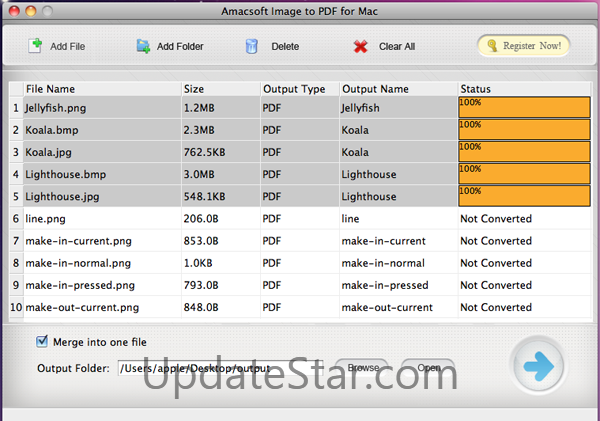The width and height of the screenshot is (600, 421).
Task: Click the Output Type column header
Action: (x=300, y=89)
